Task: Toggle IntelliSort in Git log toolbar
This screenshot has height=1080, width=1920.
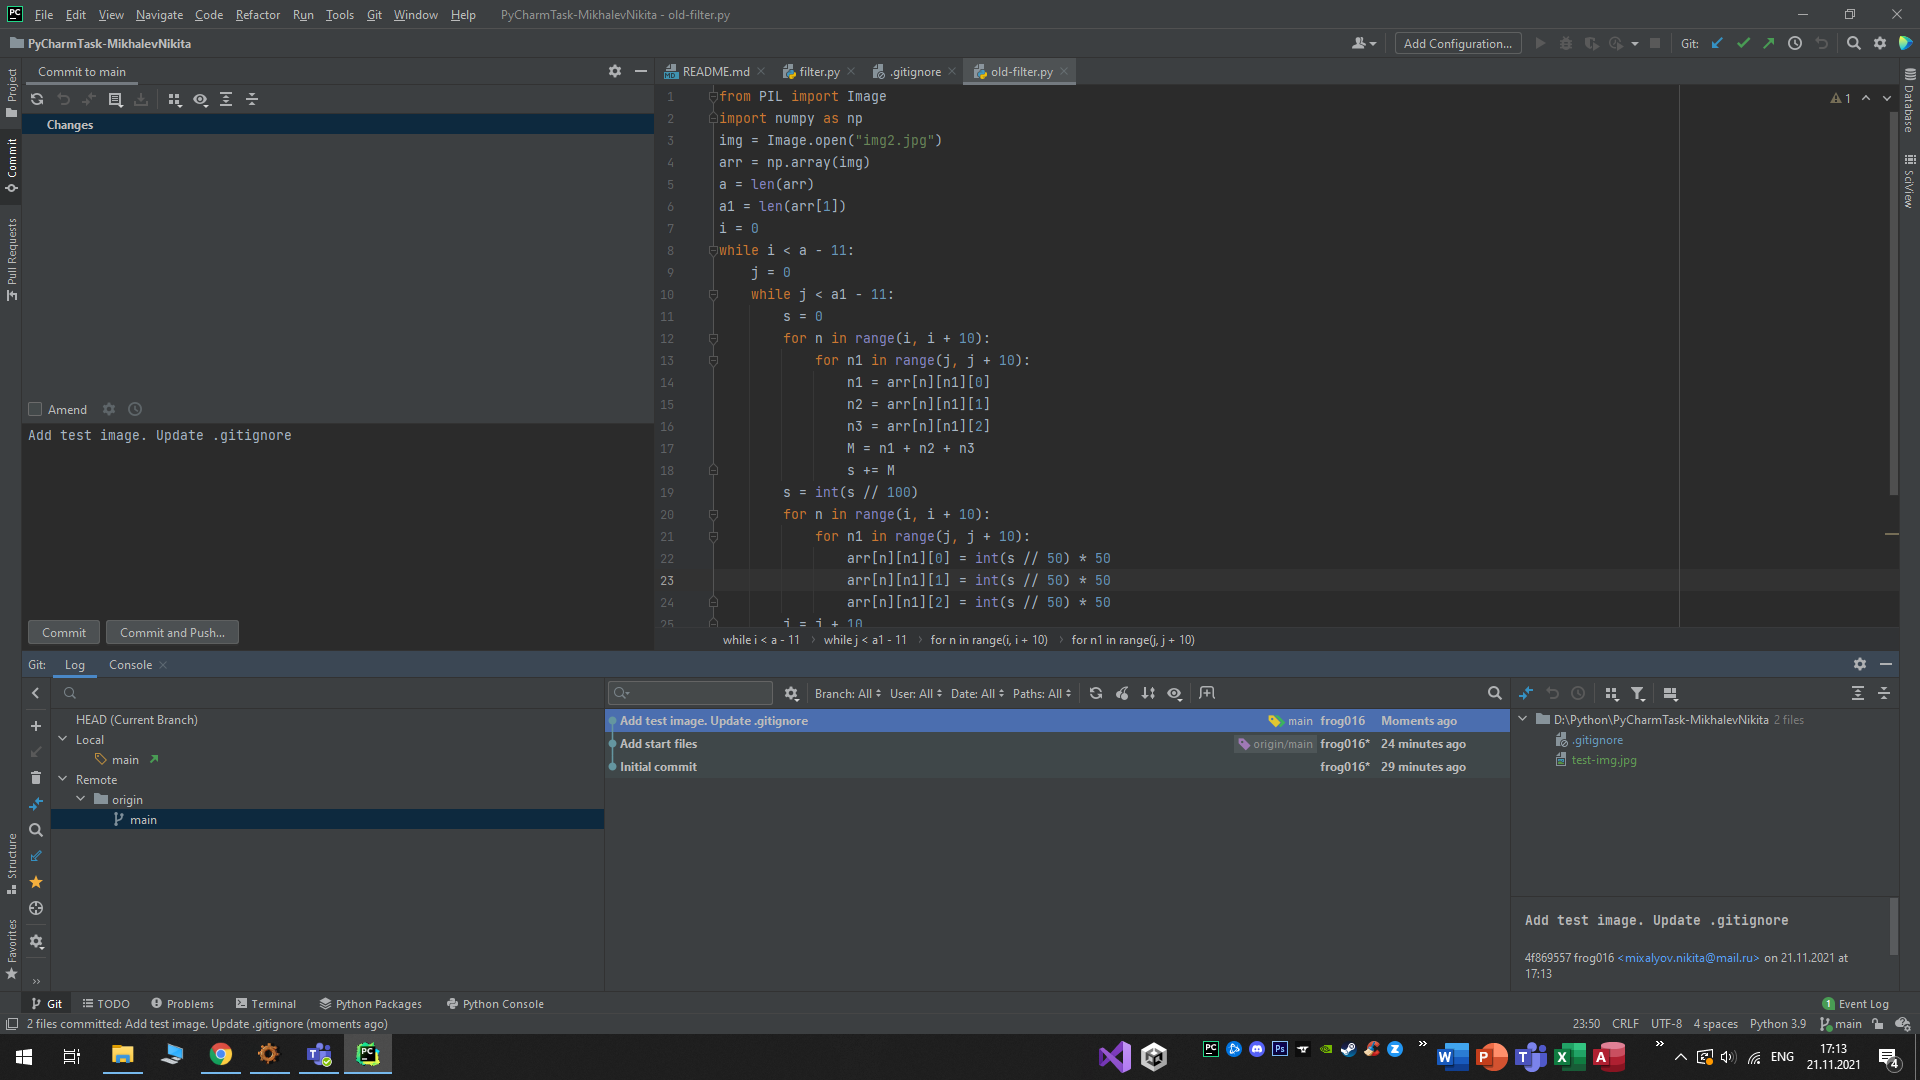Action: coord(1148,693)
